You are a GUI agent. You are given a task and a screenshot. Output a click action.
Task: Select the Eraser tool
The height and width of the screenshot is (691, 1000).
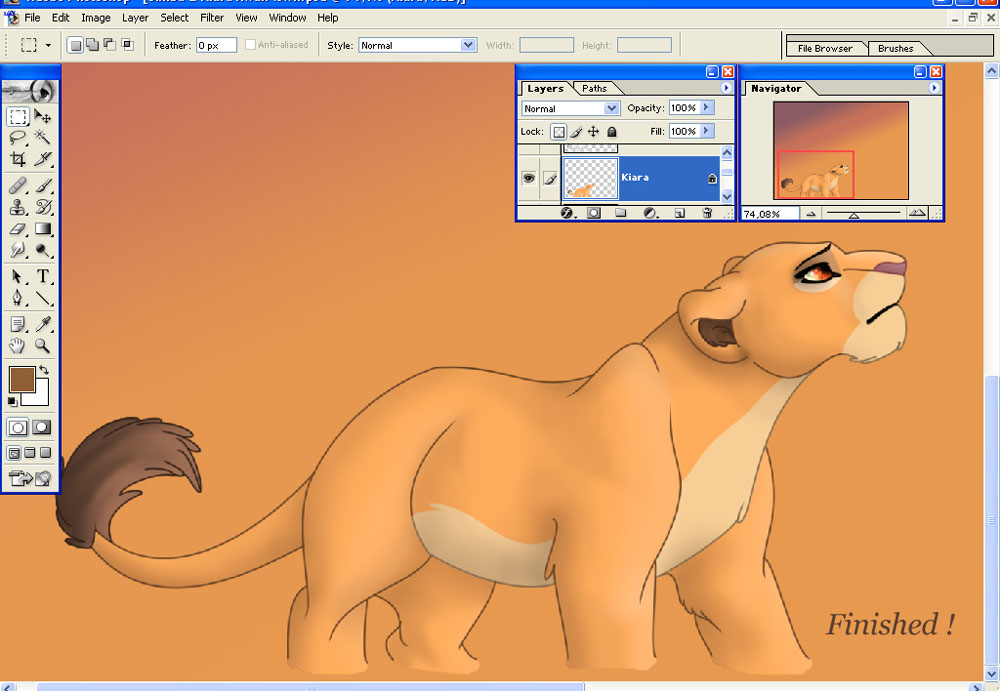(18, 228)
